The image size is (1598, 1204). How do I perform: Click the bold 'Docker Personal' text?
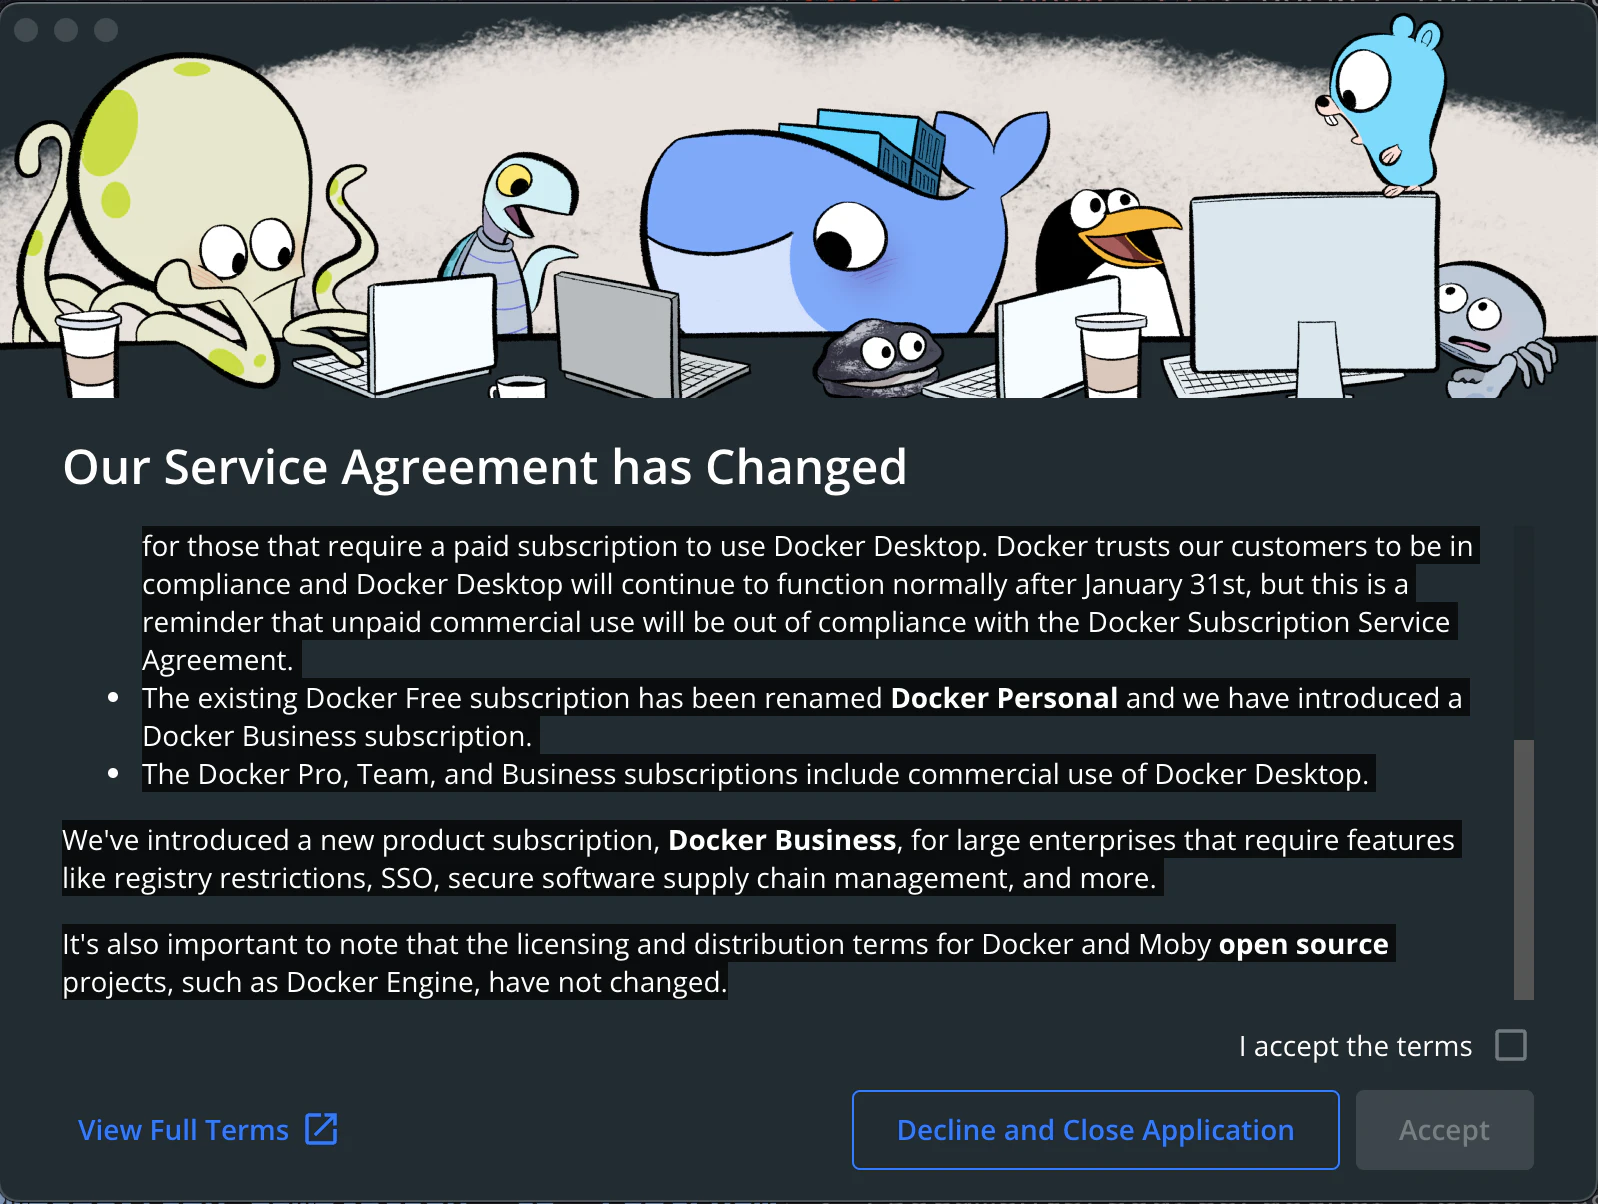pyautogui.click(x=1004, y=698)
